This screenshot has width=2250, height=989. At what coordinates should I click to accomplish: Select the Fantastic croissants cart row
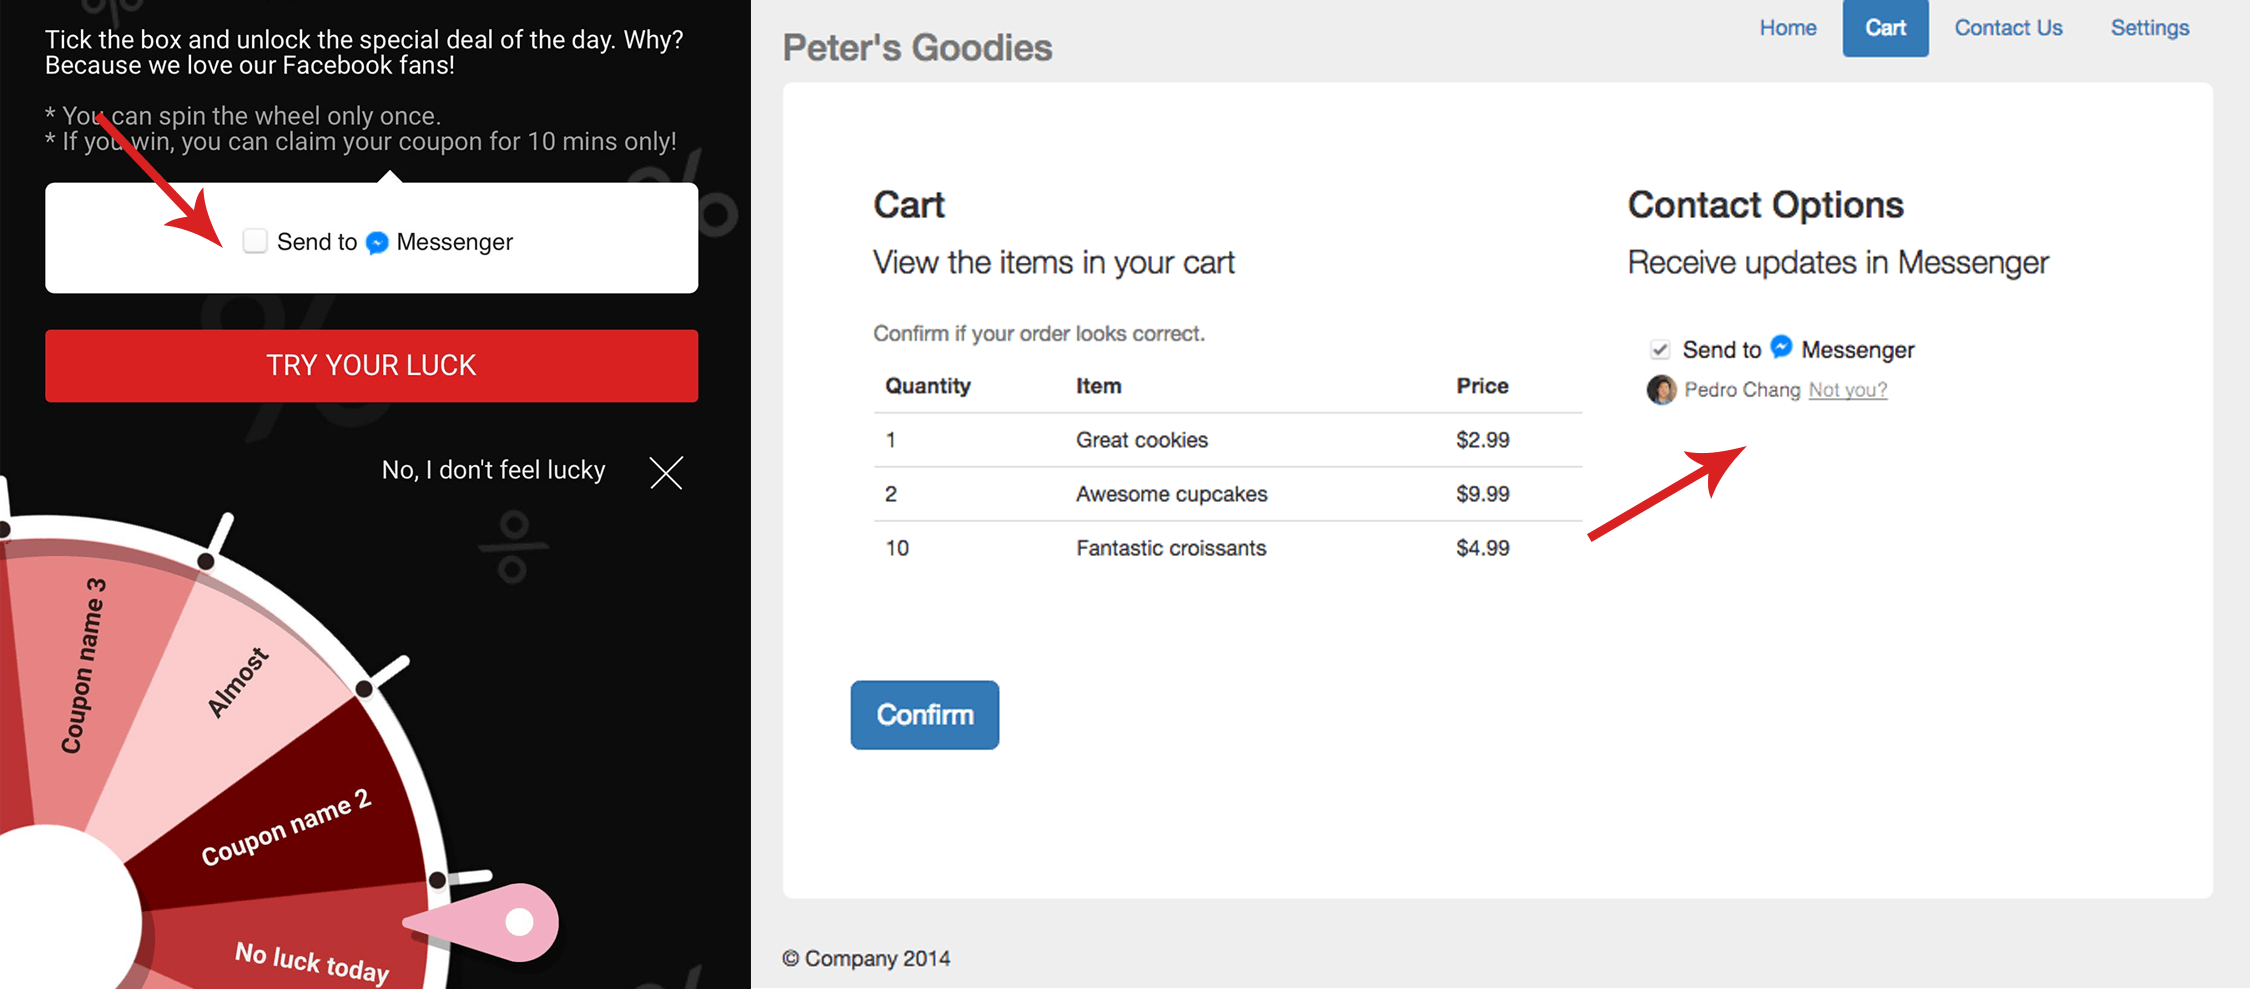coord(1170,548)
